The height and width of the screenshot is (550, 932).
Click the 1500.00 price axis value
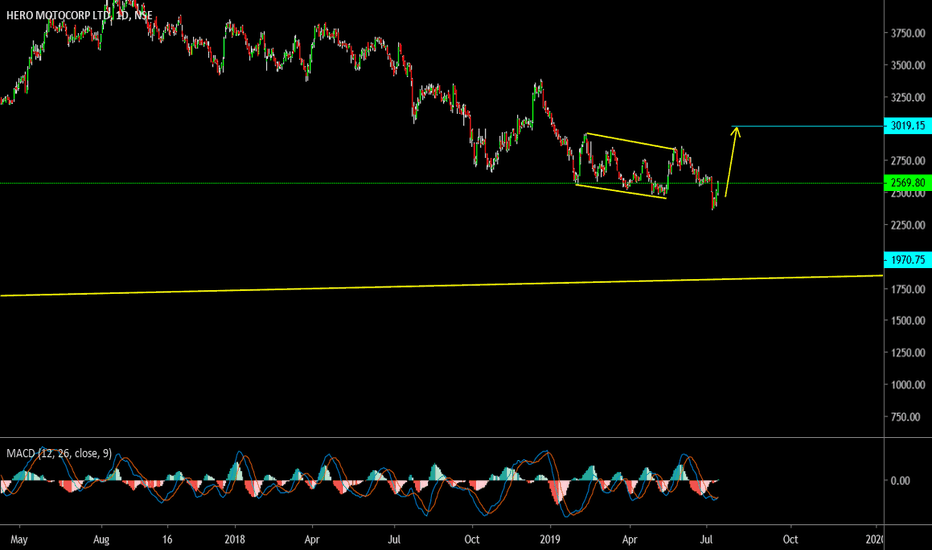[x=908, y=321]
